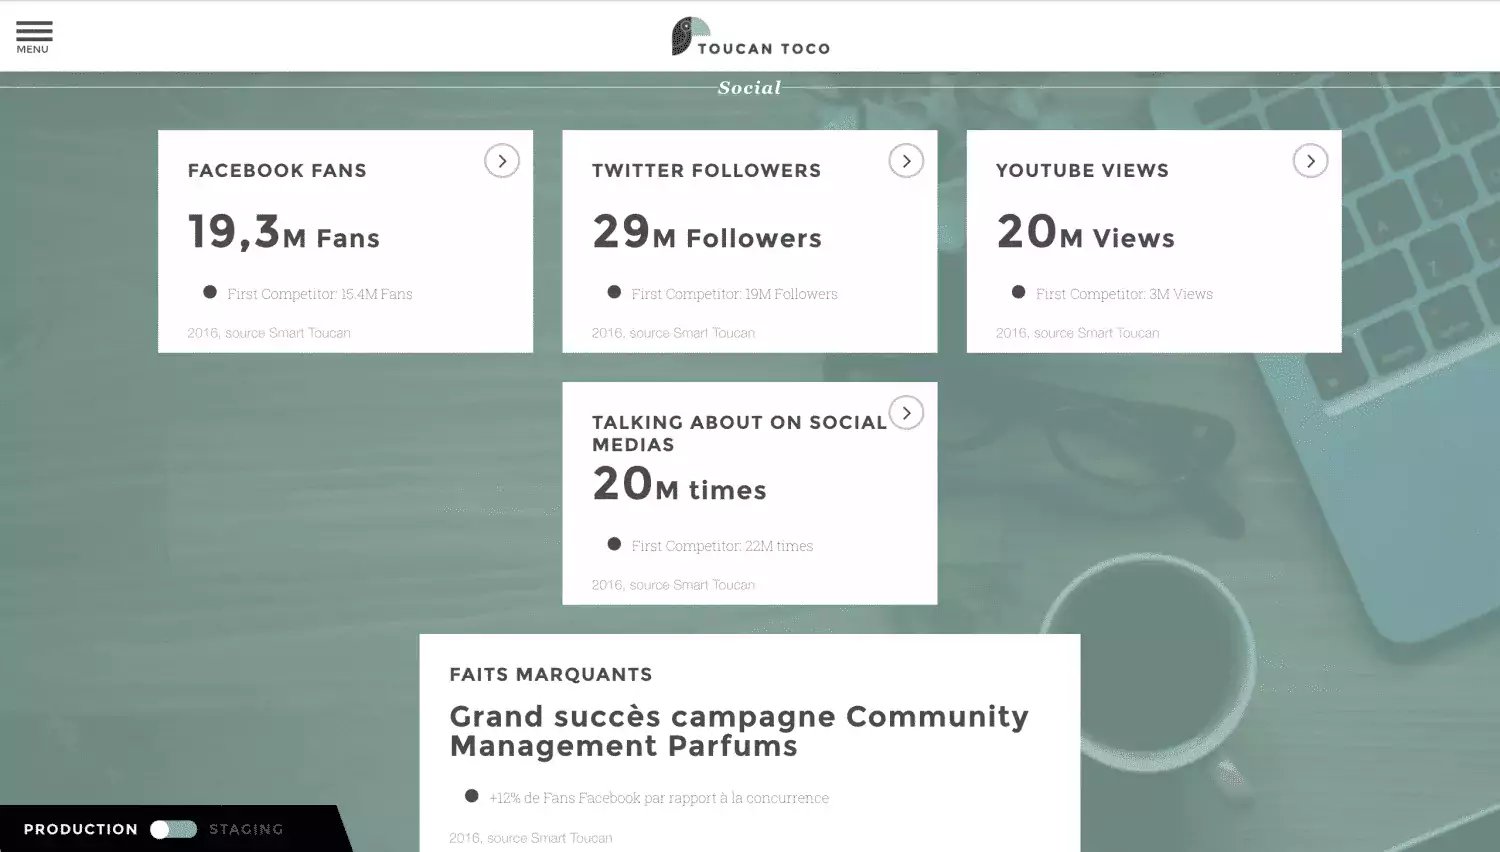
Task: Click bullet dot beside 15.4M Fans competitor
Action: [210, 292]
